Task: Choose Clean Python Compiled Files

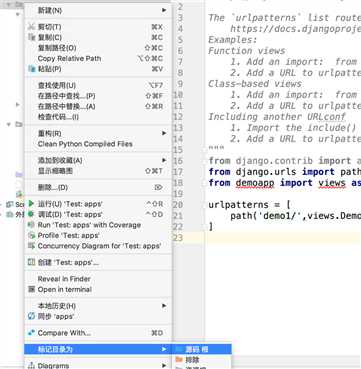Action: pos(85,144)
